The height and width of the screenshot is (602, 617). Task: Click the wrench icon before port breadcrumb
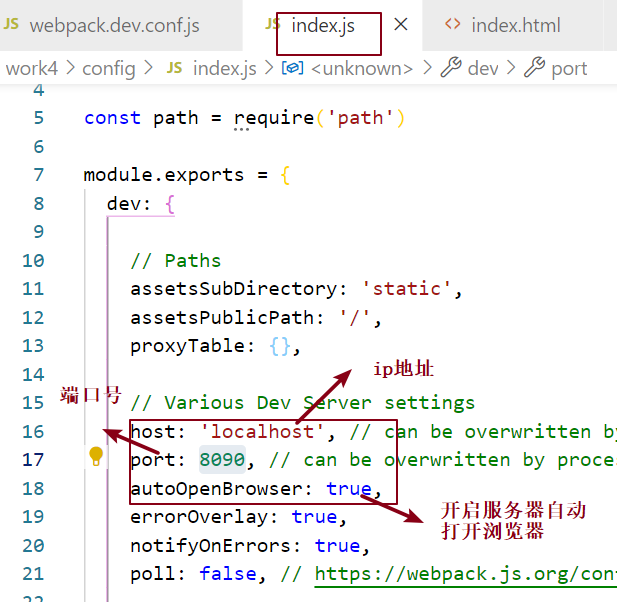click(x=534, y=68)
